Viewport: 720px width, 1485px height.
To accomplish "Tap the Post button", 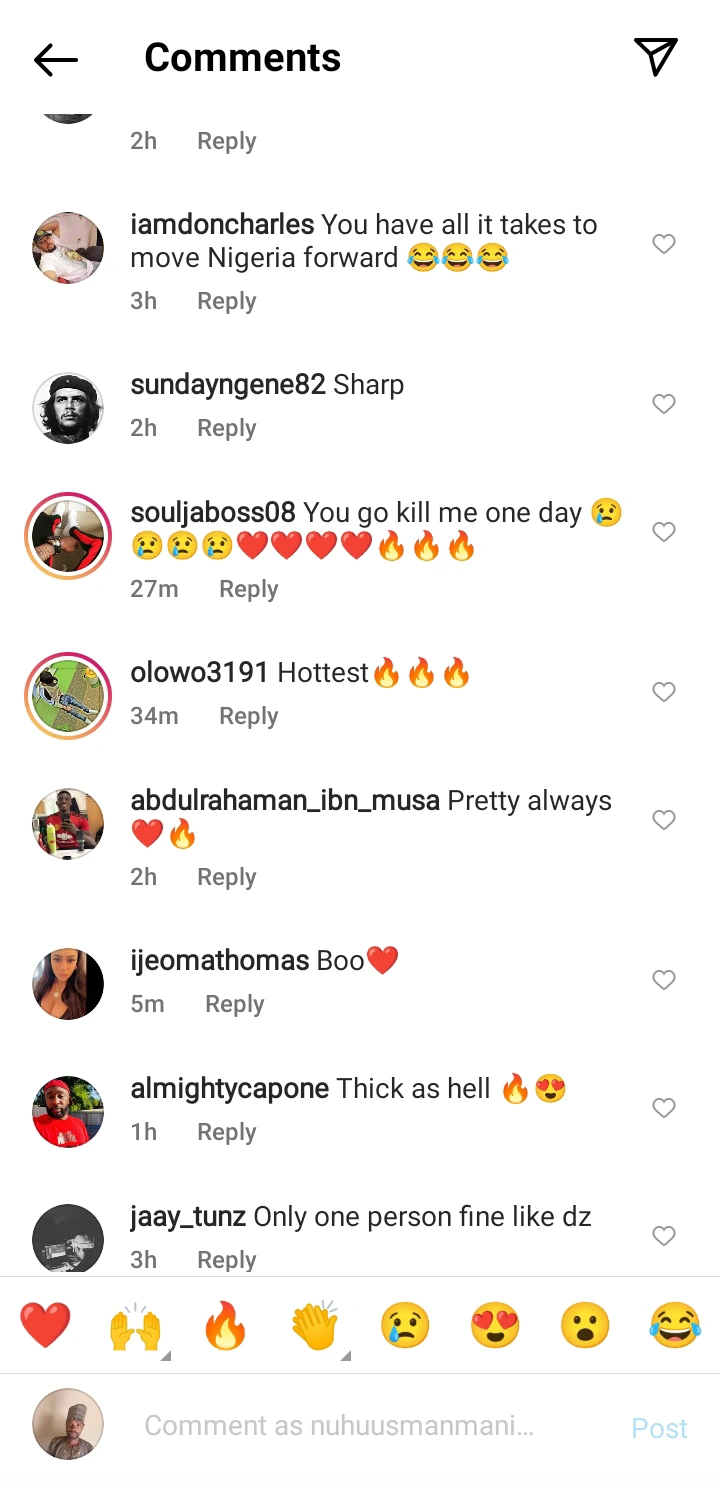I will (x=659, y=1429).
